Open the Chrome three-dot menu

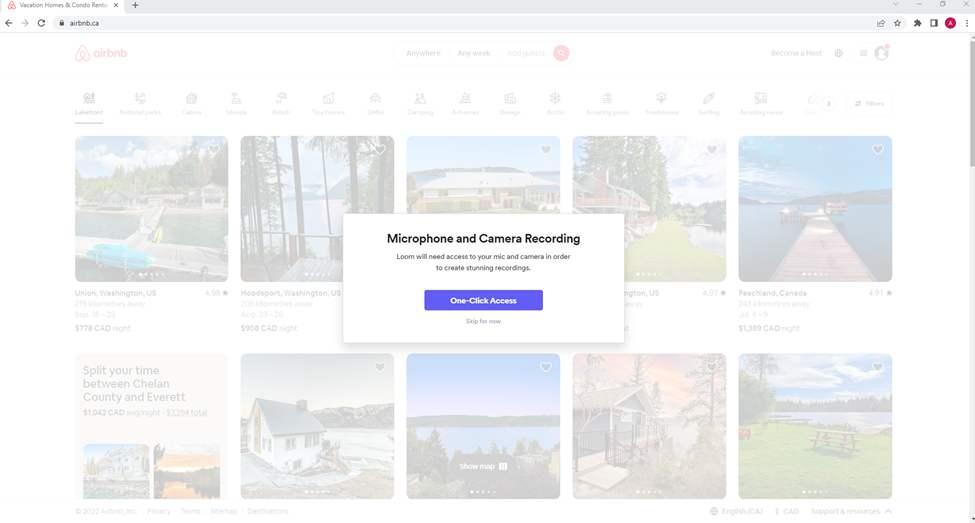tap(967, 23)
